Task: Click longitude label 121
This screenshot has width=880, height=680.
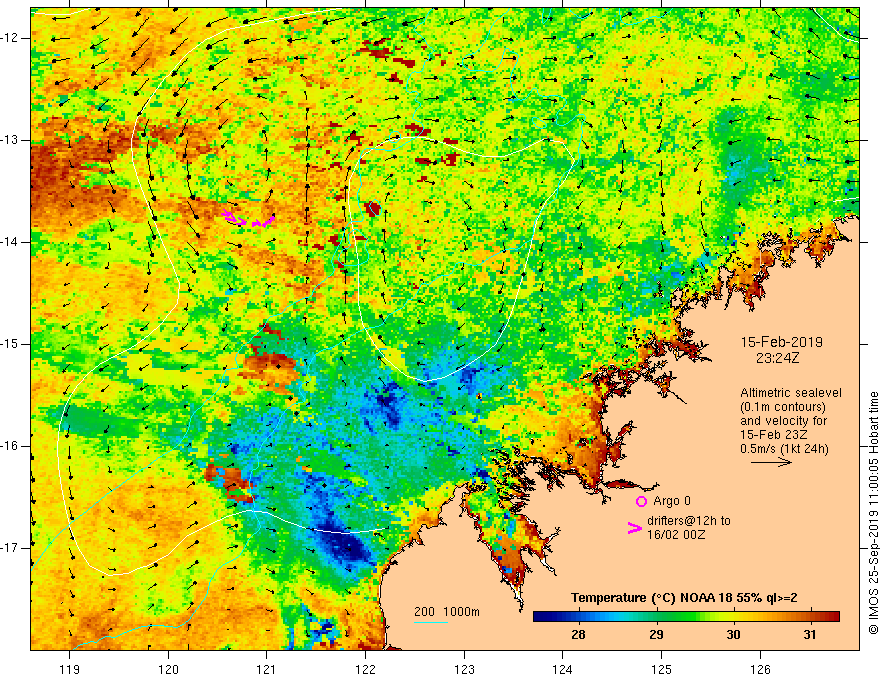Action: click(267, 669)
